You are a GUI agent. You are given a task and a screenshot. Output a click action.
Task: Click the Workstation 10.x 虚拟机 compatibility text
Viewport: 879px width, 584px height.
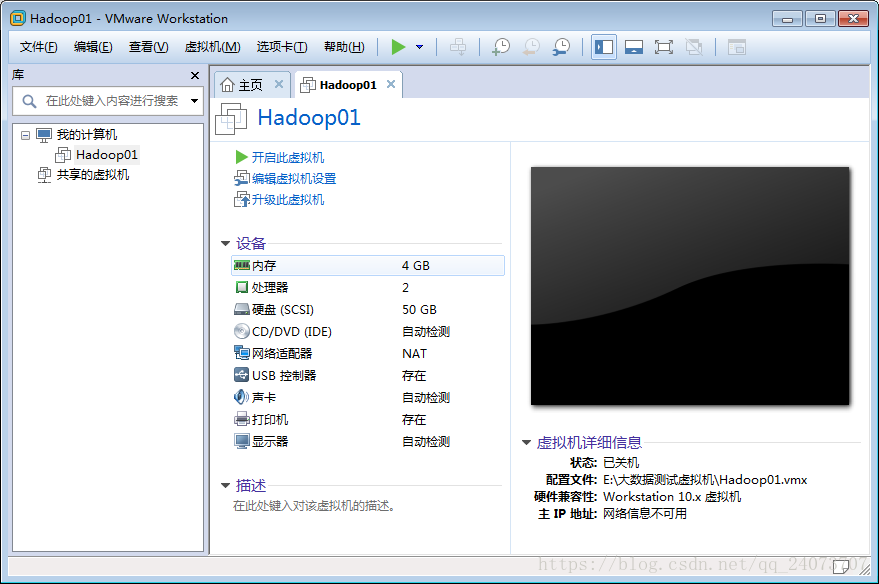672,497
